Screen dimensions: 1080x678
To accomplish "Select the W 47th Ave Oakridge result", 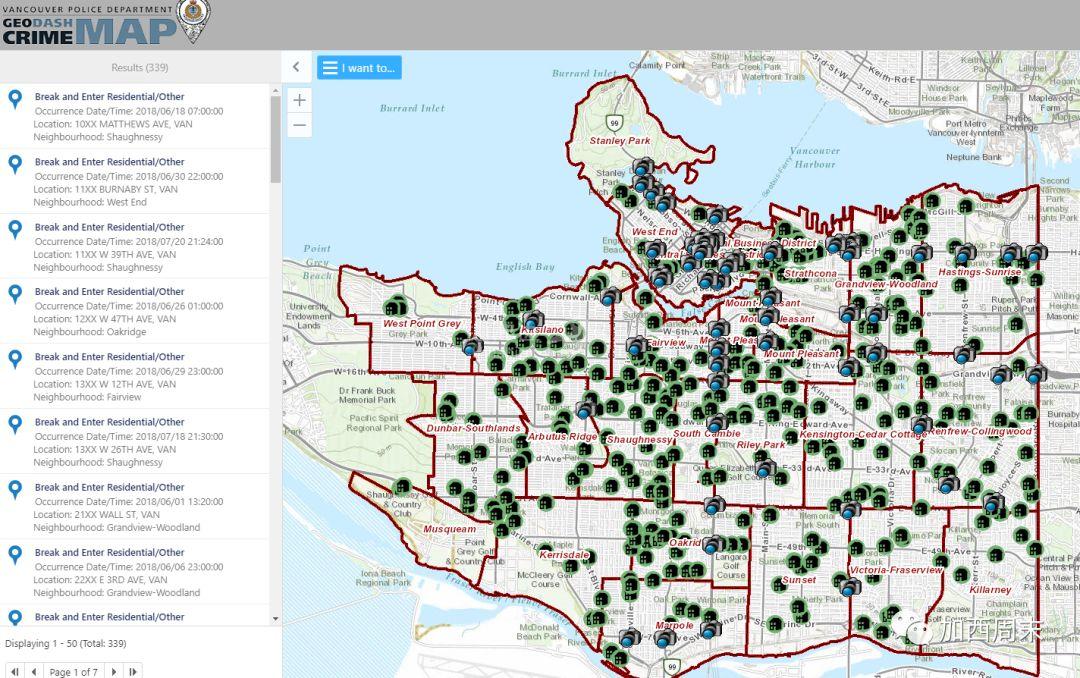I will pos(109,292).
